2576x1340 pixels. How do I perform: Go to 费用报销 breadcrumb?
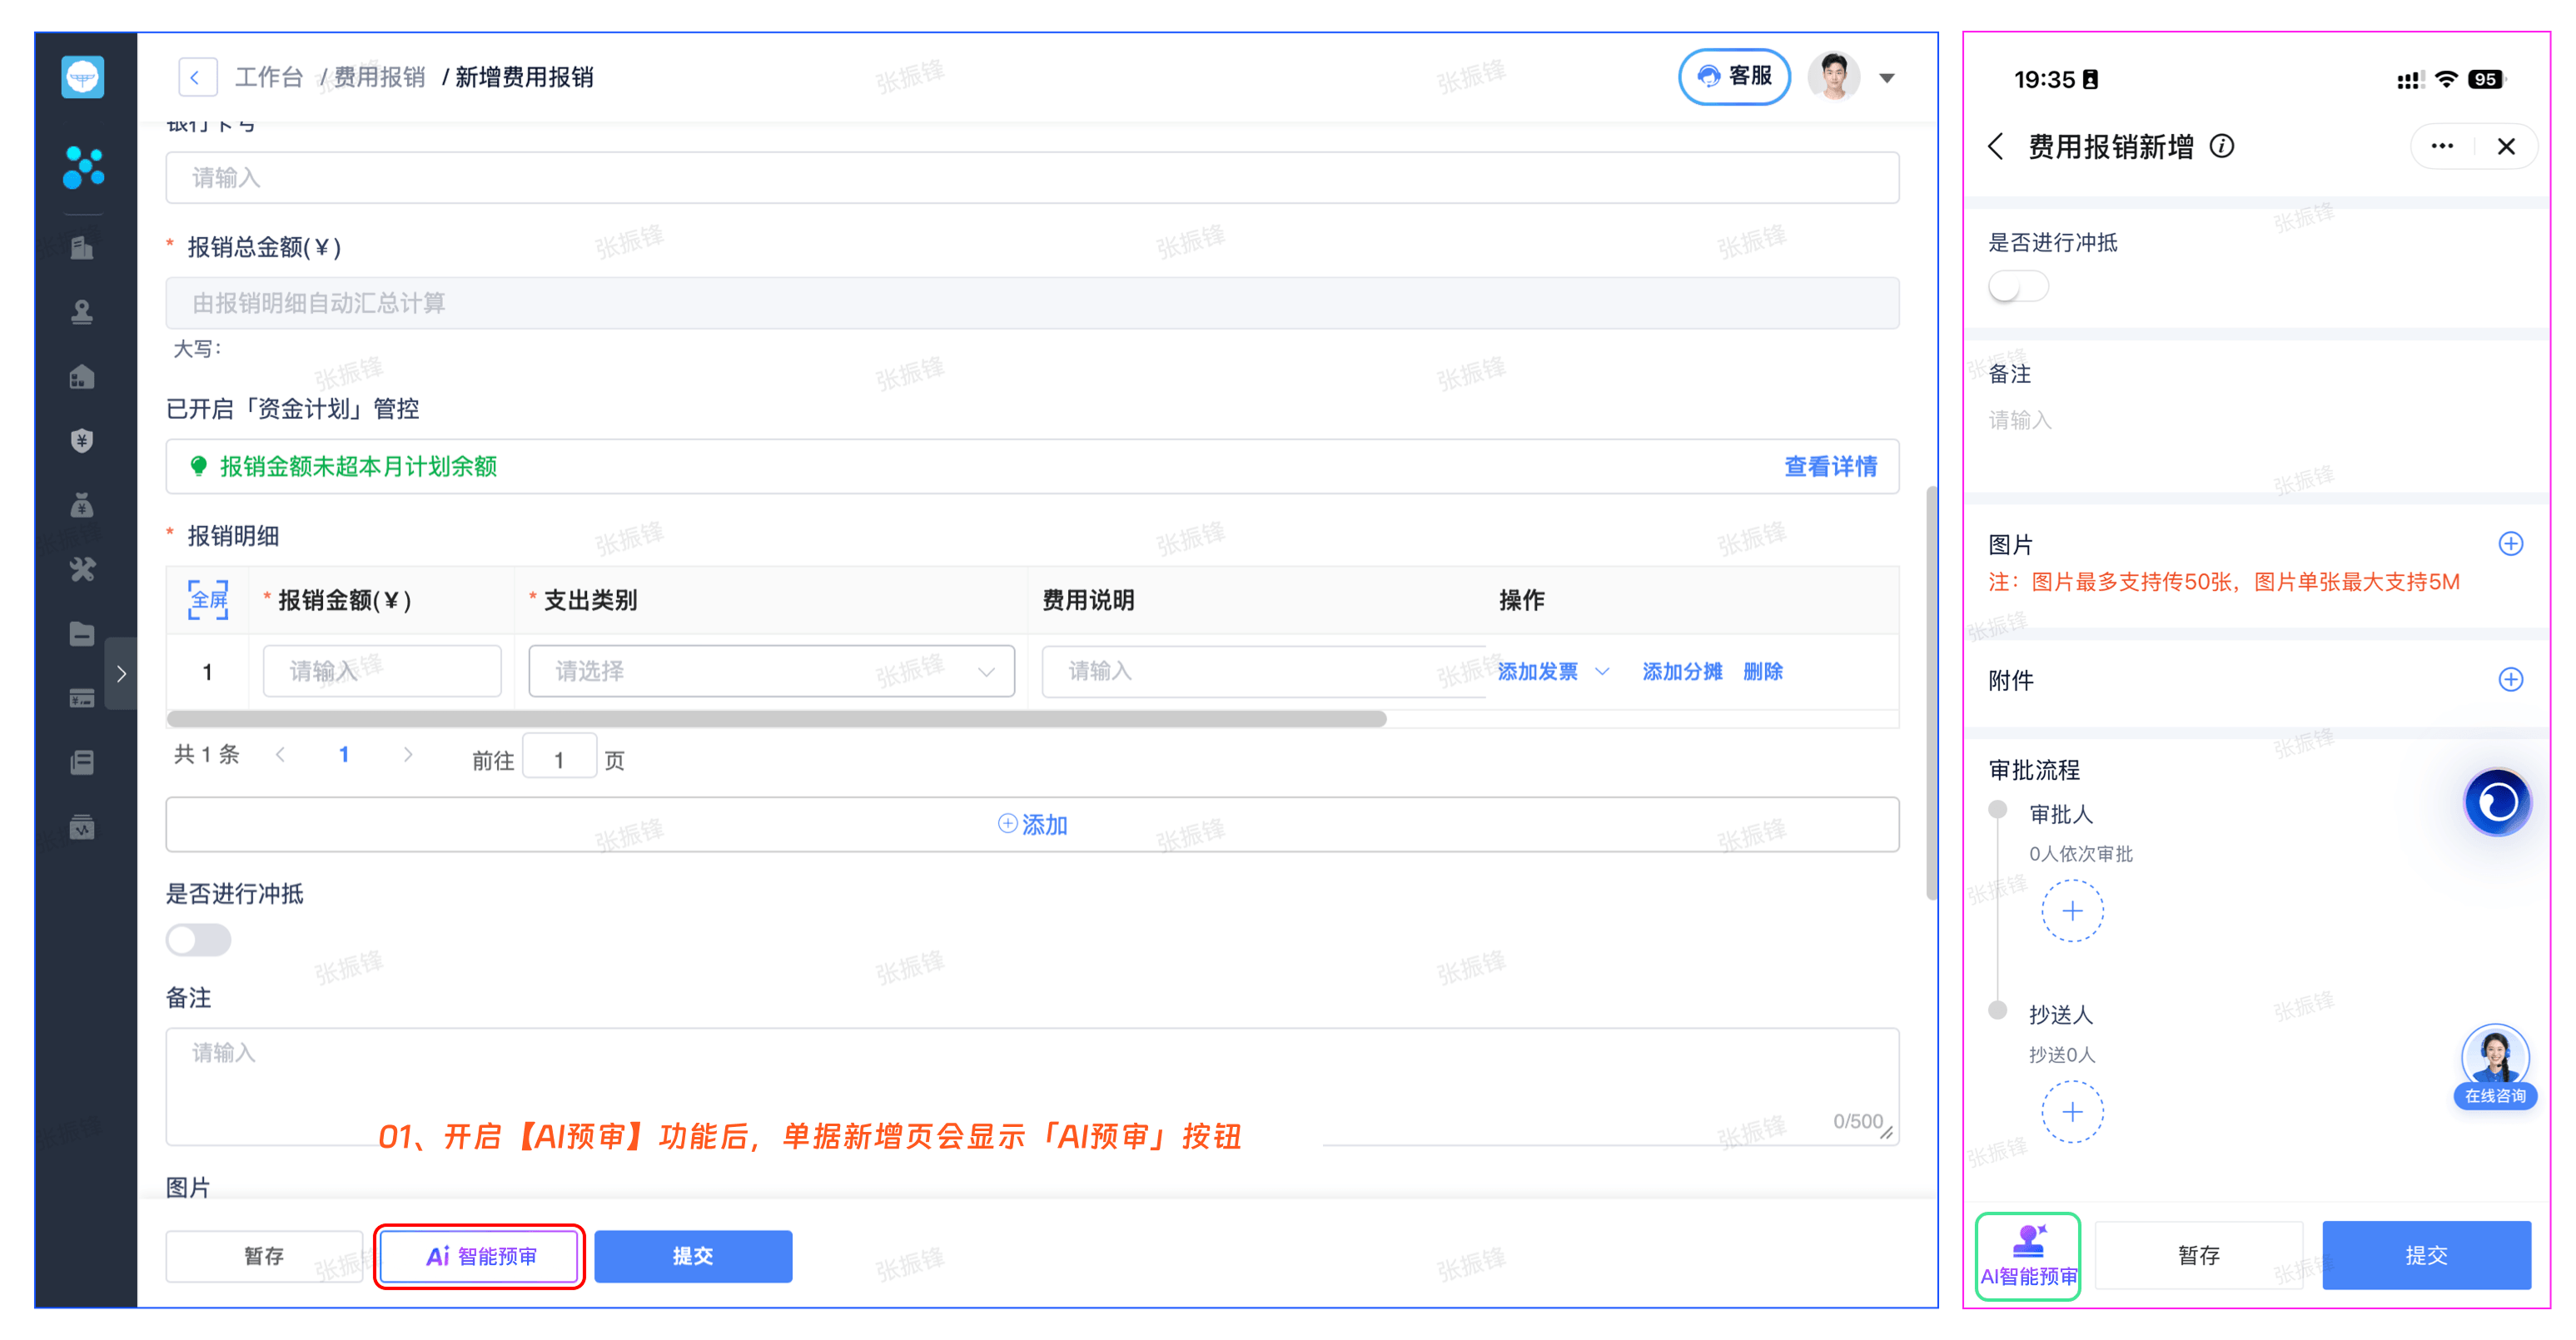point(379,78)
